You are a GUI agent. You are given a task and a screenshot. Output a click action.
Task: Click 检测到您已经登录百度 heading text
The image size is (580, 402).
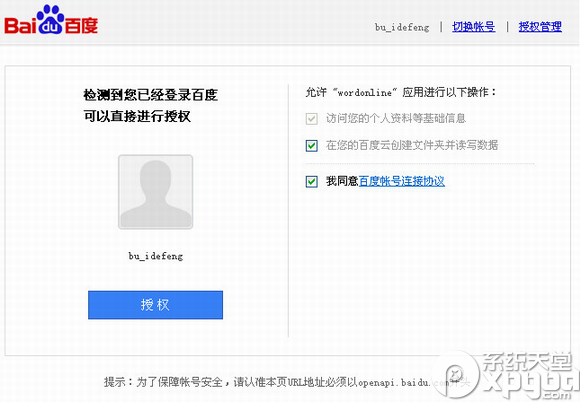click(x=151, y=95)
